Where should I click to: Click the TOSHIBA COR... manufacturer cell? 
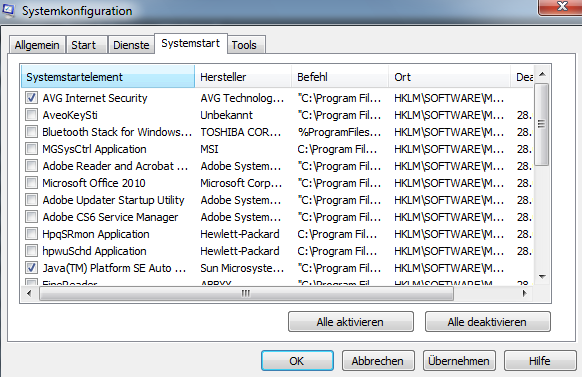coord(241,132)
